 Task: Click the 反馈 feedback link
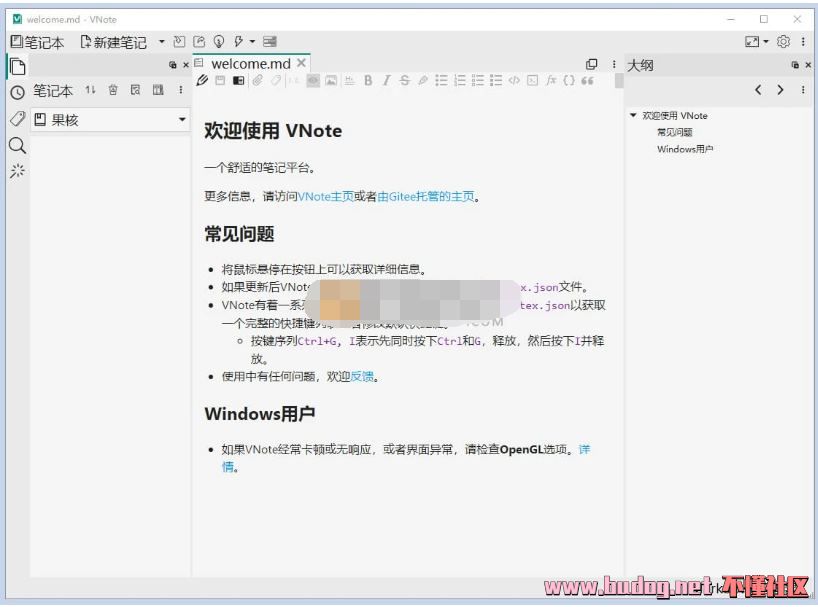[362, 377]
